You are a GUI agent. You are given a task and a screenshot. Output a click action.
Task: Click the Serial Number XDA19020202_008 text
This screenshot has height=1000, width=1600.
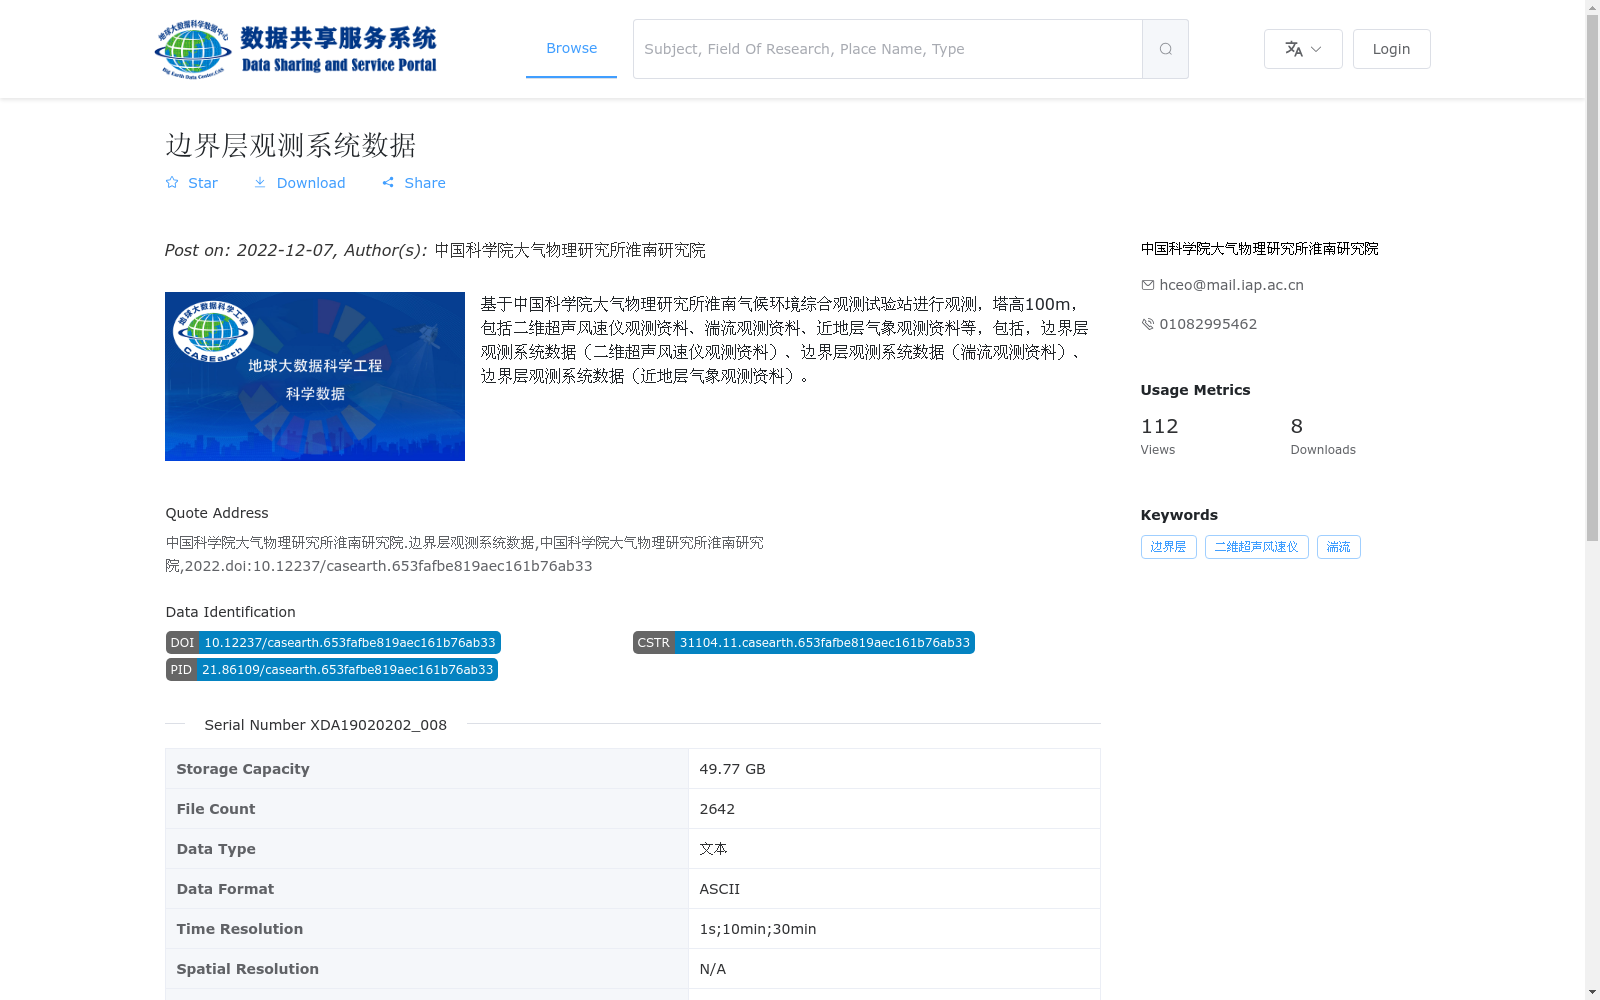coord(325,725)
